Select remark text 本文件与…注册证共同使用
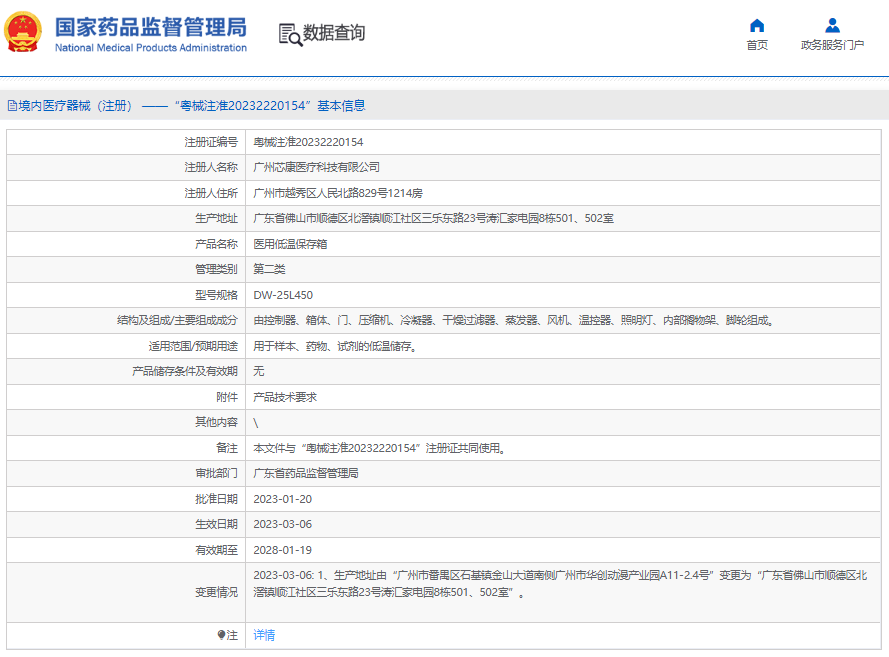 (x=379, y=448)
